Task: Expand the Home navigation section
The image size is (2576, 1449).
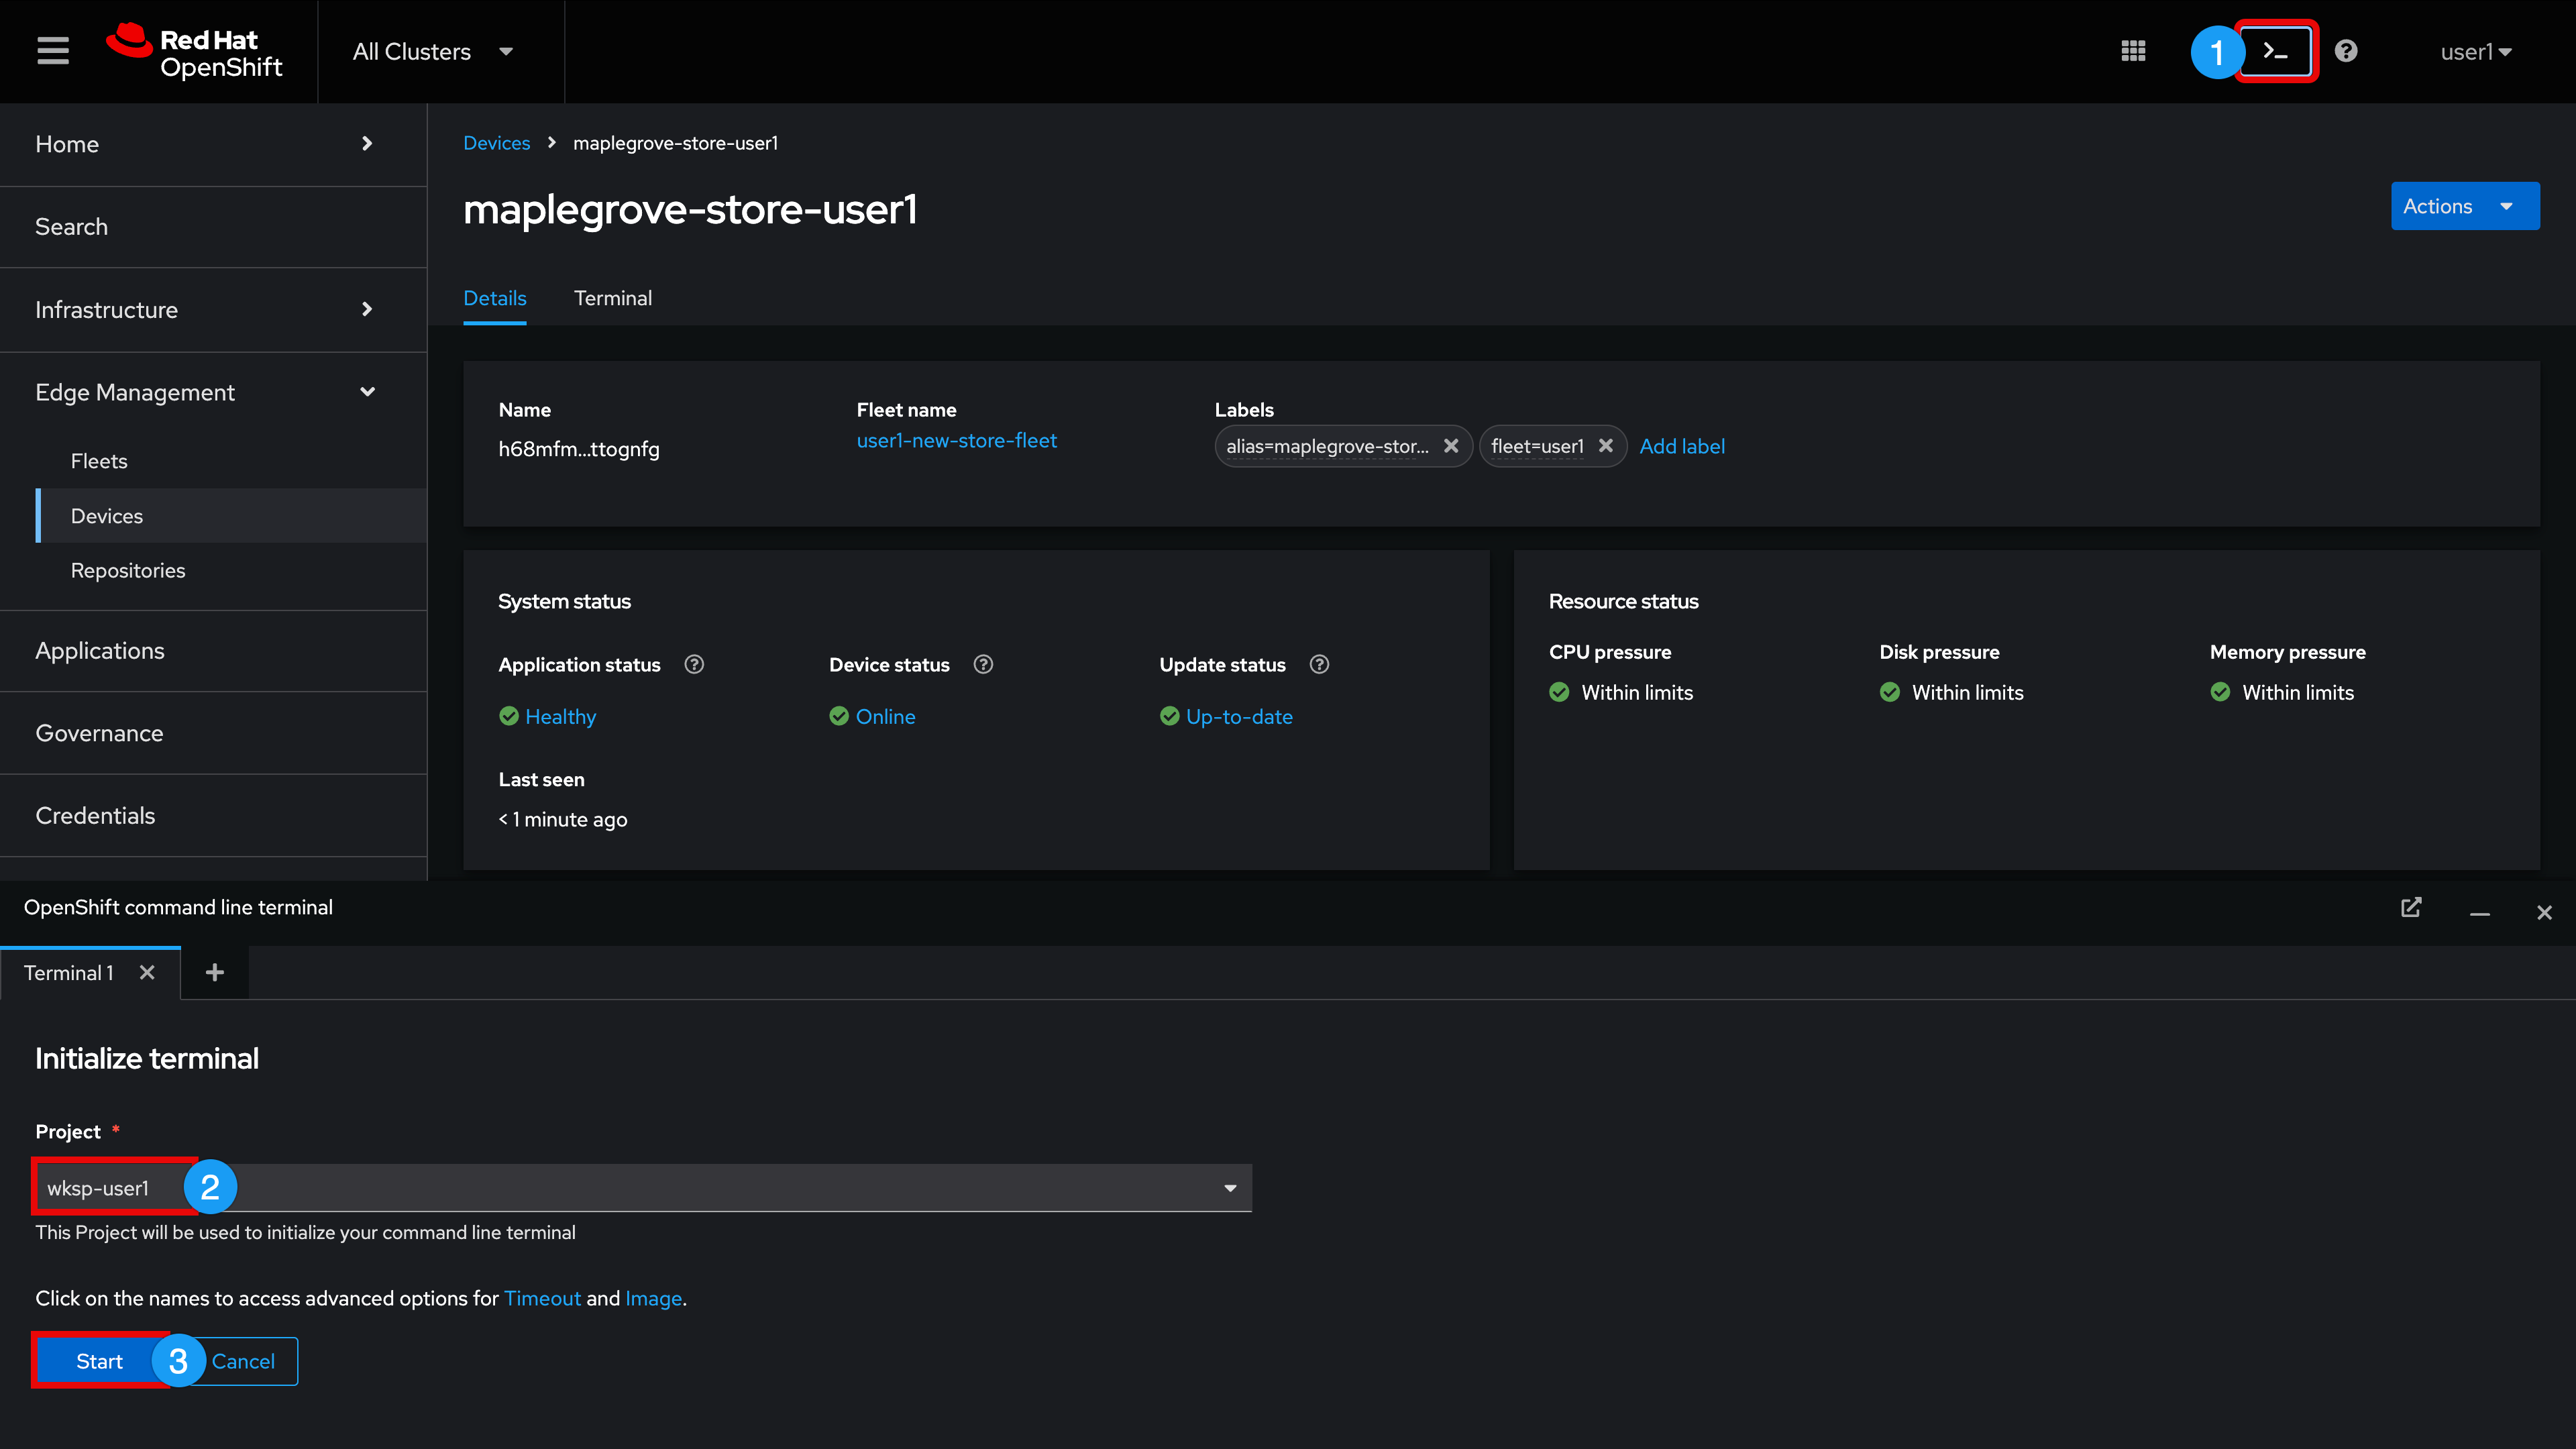Action: 214,144
